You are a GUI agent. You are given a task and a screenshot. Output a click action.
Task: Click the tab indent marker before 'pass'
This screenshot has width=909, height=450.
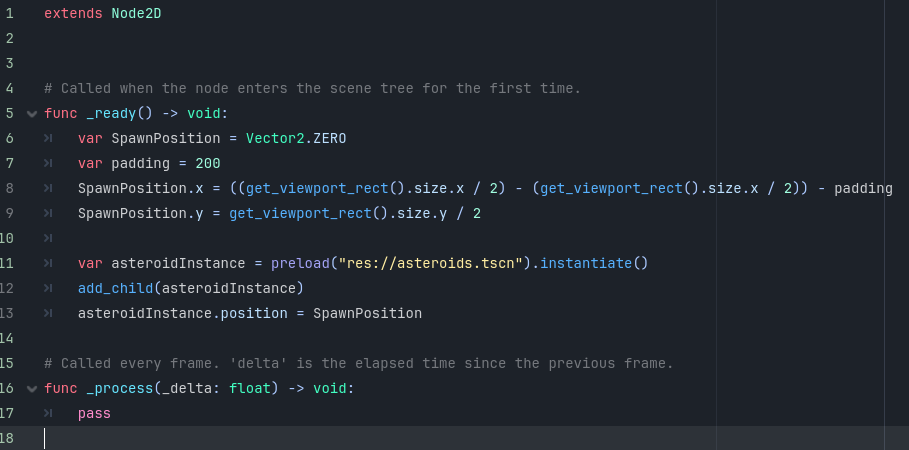pos(48,413)
